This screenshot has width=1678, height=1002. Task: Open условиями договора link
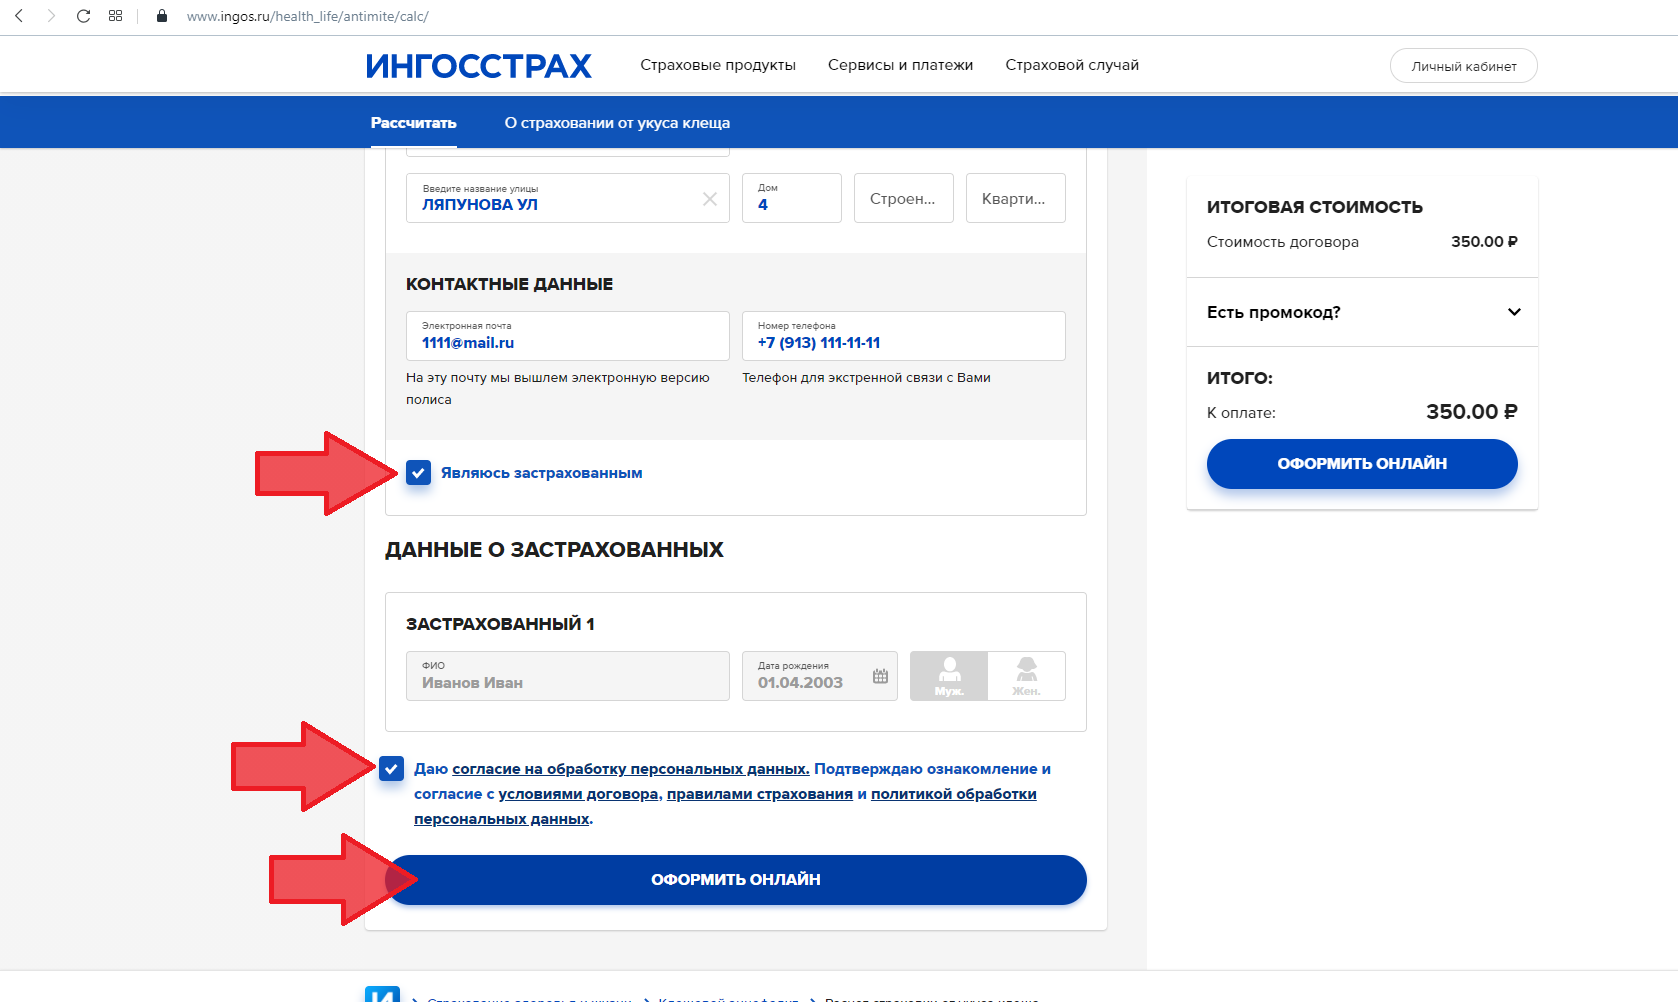click(x=579, y=794)
